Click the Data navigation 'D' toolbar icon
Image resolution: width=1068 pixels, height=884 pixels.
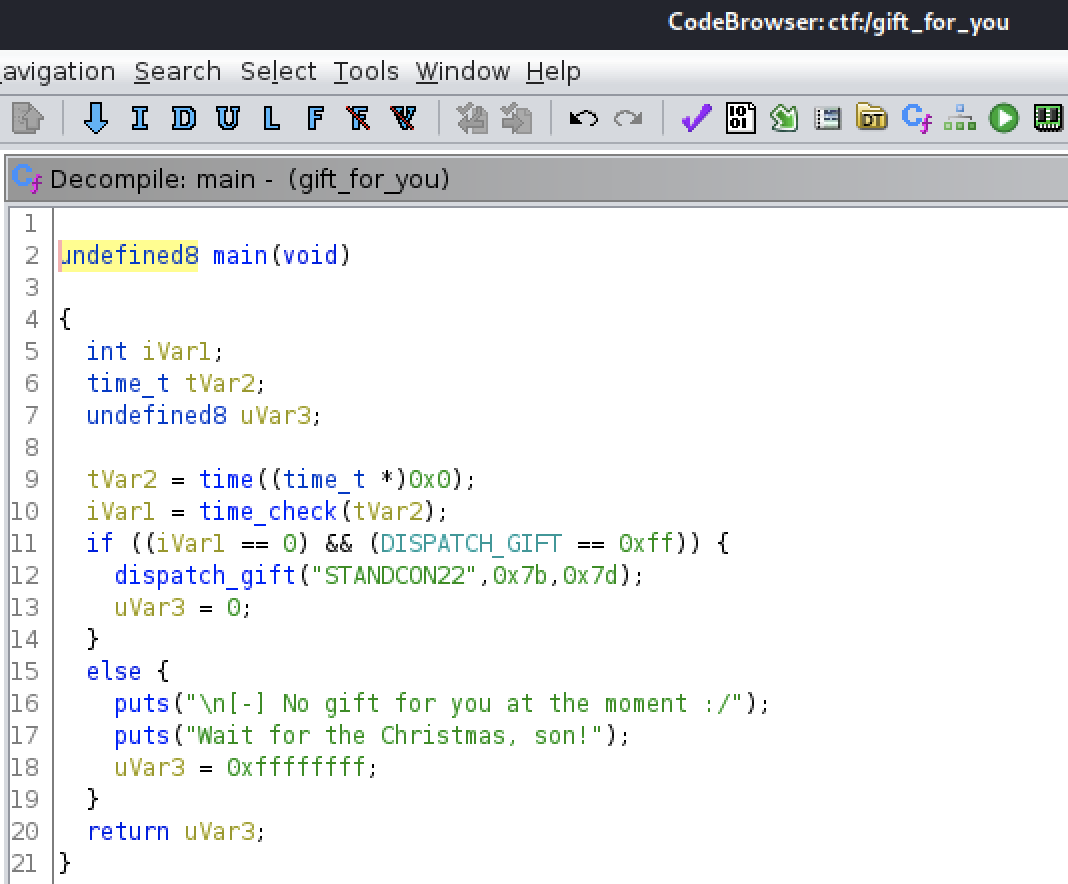point(183,119)
